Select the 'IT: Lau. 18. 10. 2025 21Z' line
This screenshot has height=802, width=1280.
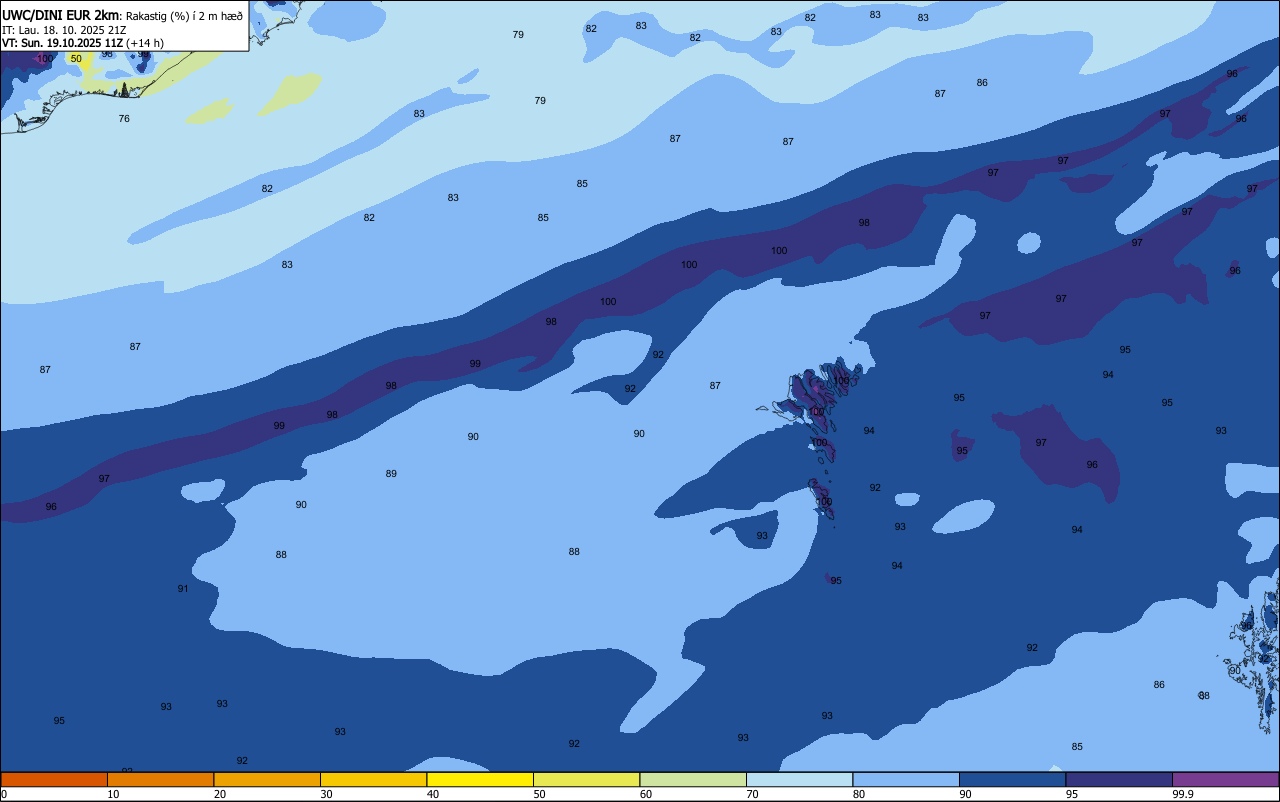pyautogui.click(x=64, y=30)
